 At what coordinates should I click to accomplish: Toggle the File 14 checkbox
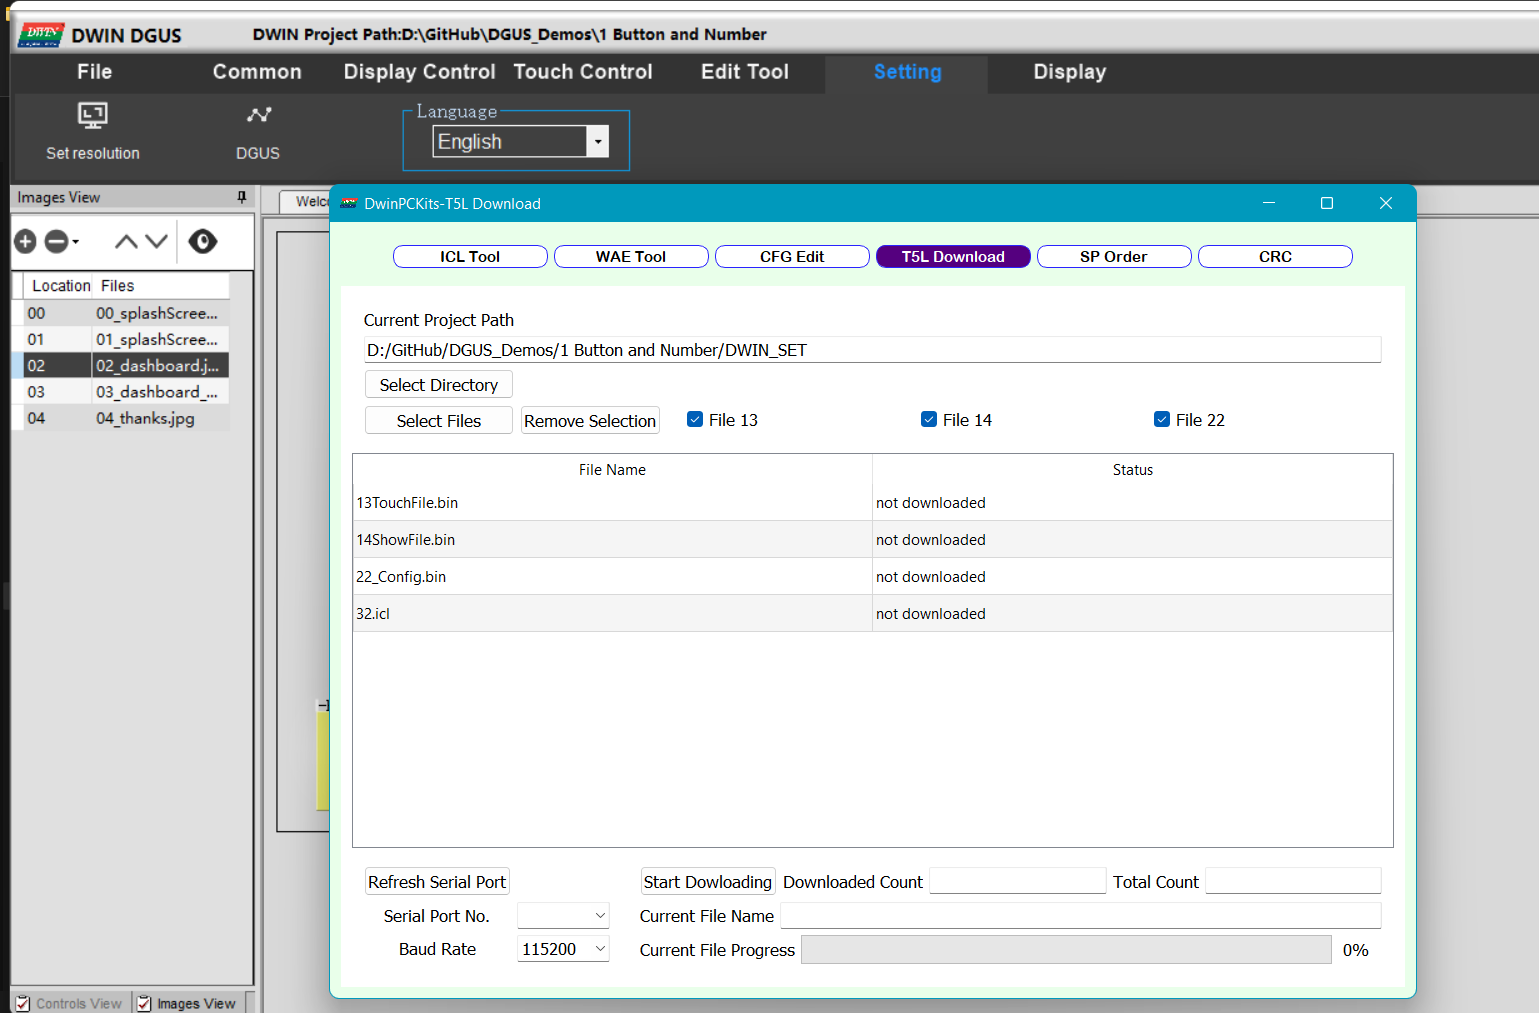(x=929, y=420)
